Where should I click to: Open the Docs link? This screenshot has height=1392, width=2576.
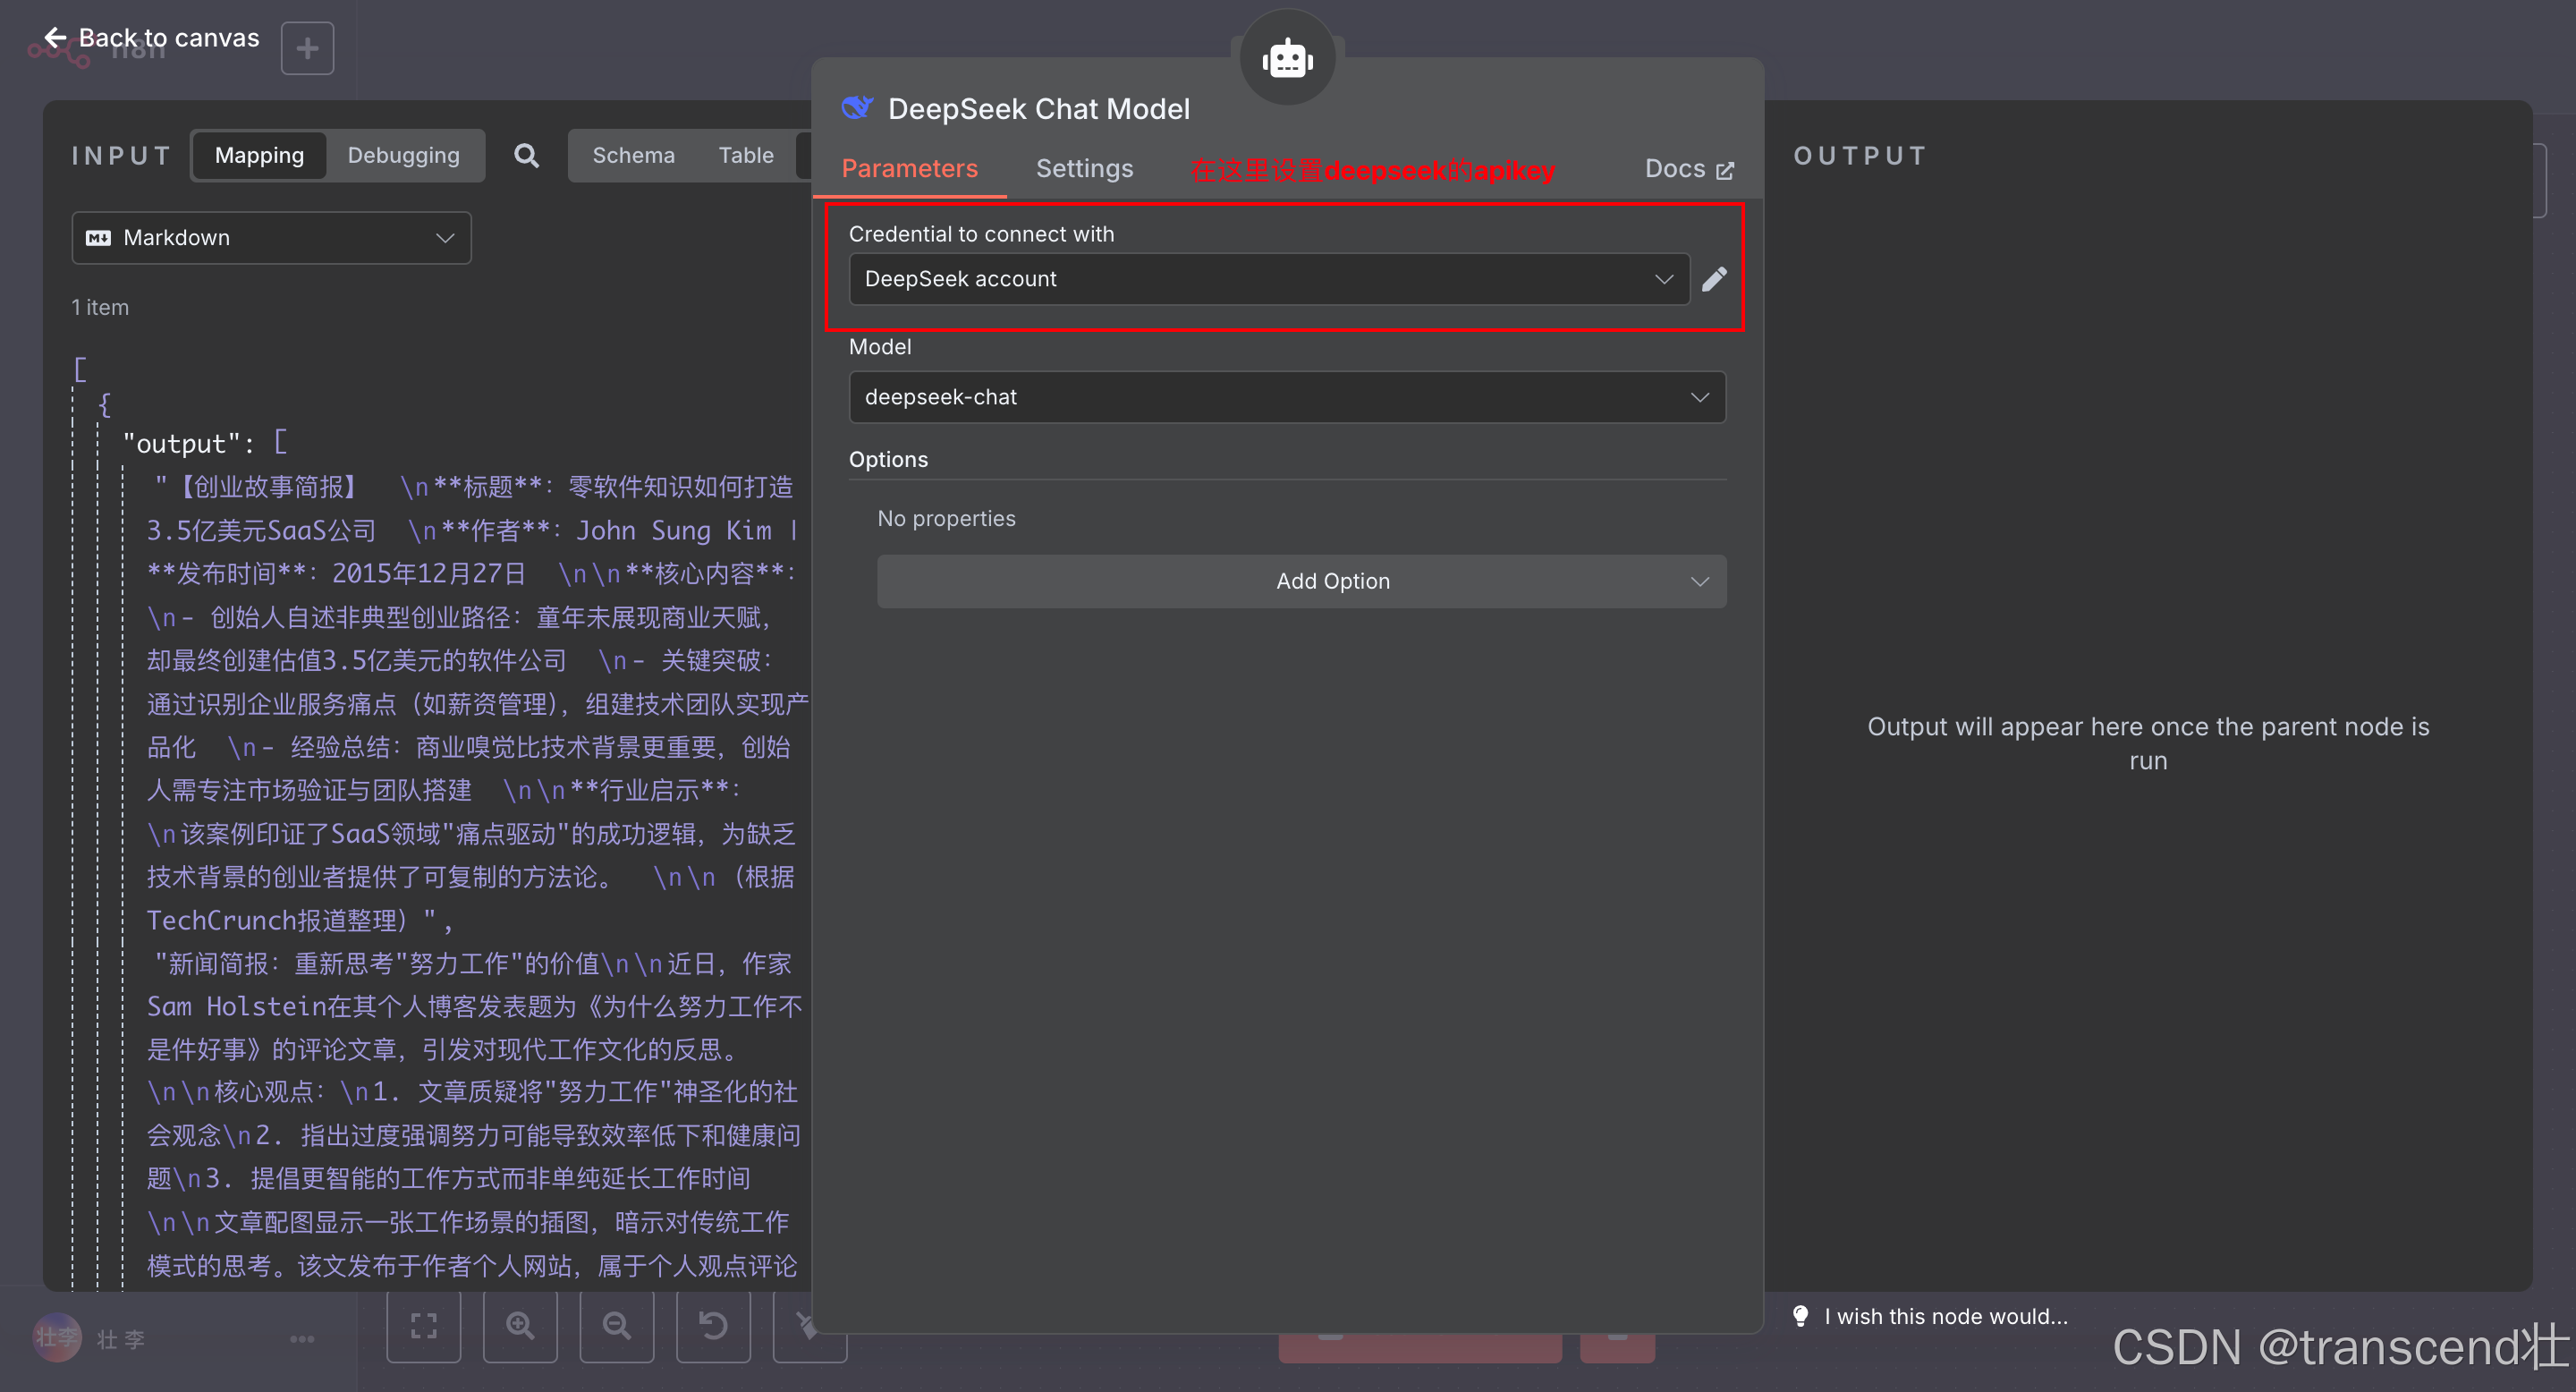(x=1688, y=169)
